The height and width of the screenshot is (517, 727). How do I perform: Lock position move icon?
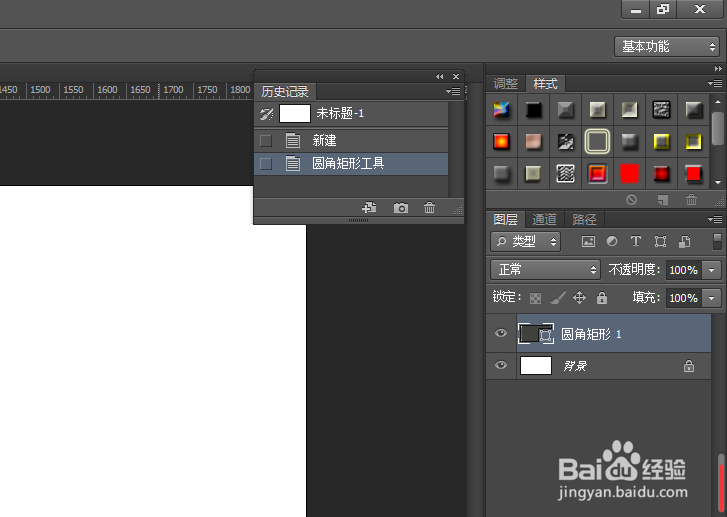coord(580,298)
